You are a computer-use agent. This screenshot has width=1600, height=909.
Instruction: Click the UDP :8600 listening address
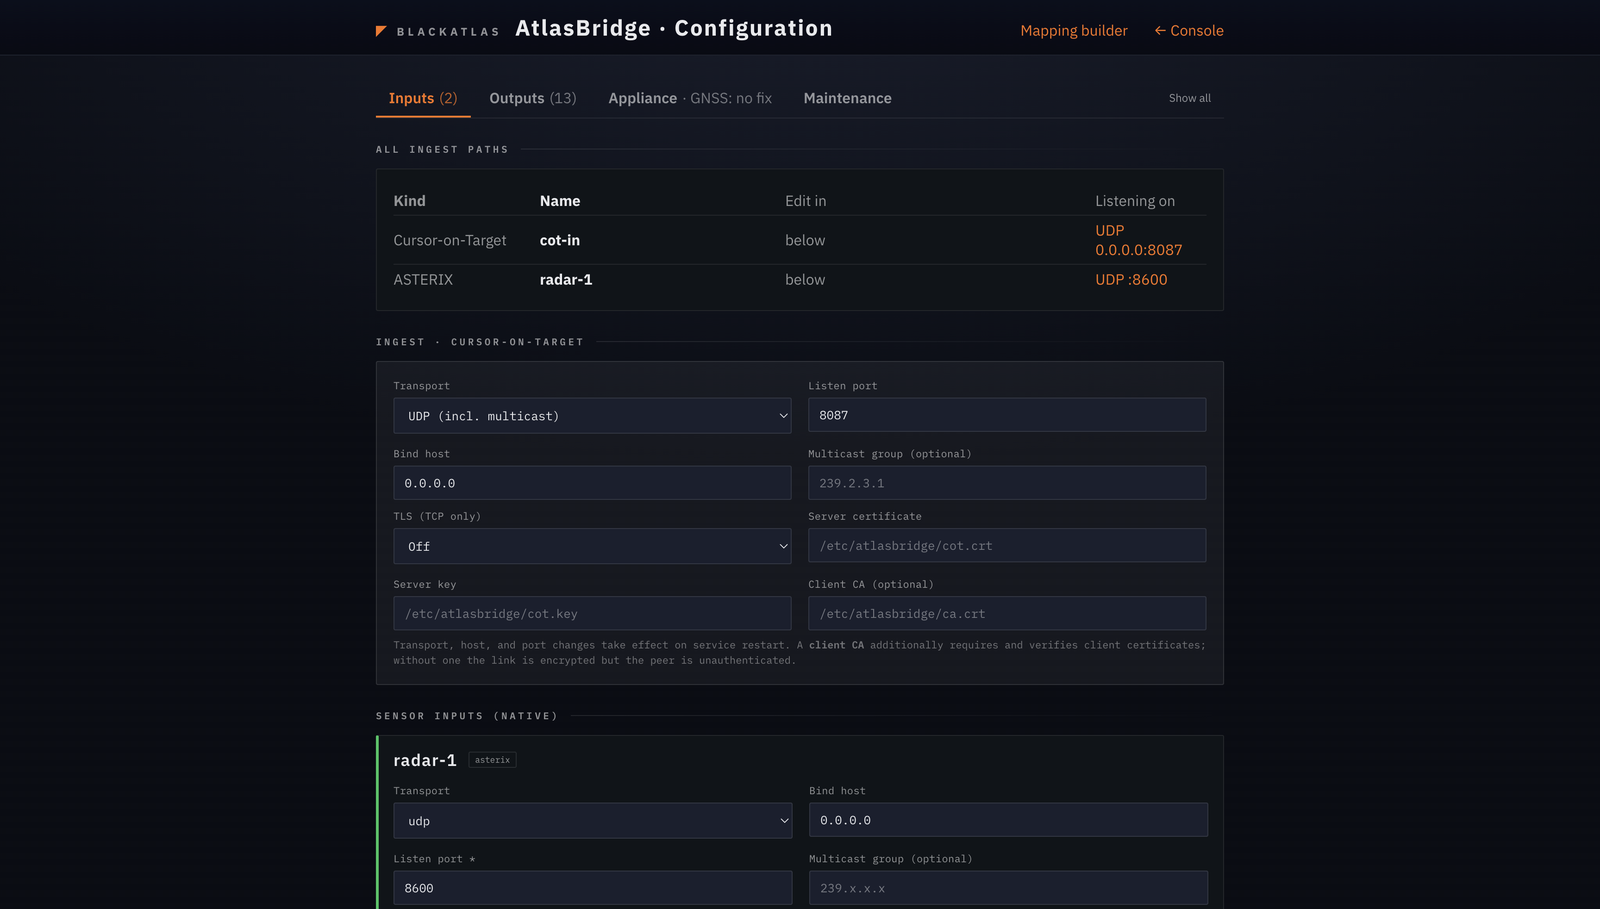[1131, 280]
